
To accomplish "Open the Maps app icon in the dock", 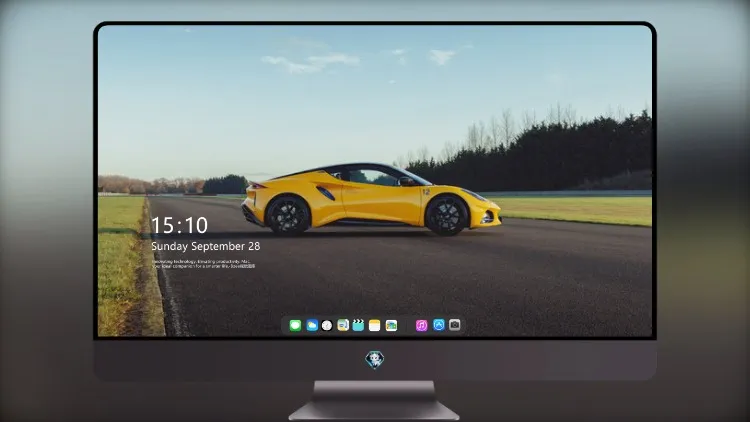I will 343,325.
